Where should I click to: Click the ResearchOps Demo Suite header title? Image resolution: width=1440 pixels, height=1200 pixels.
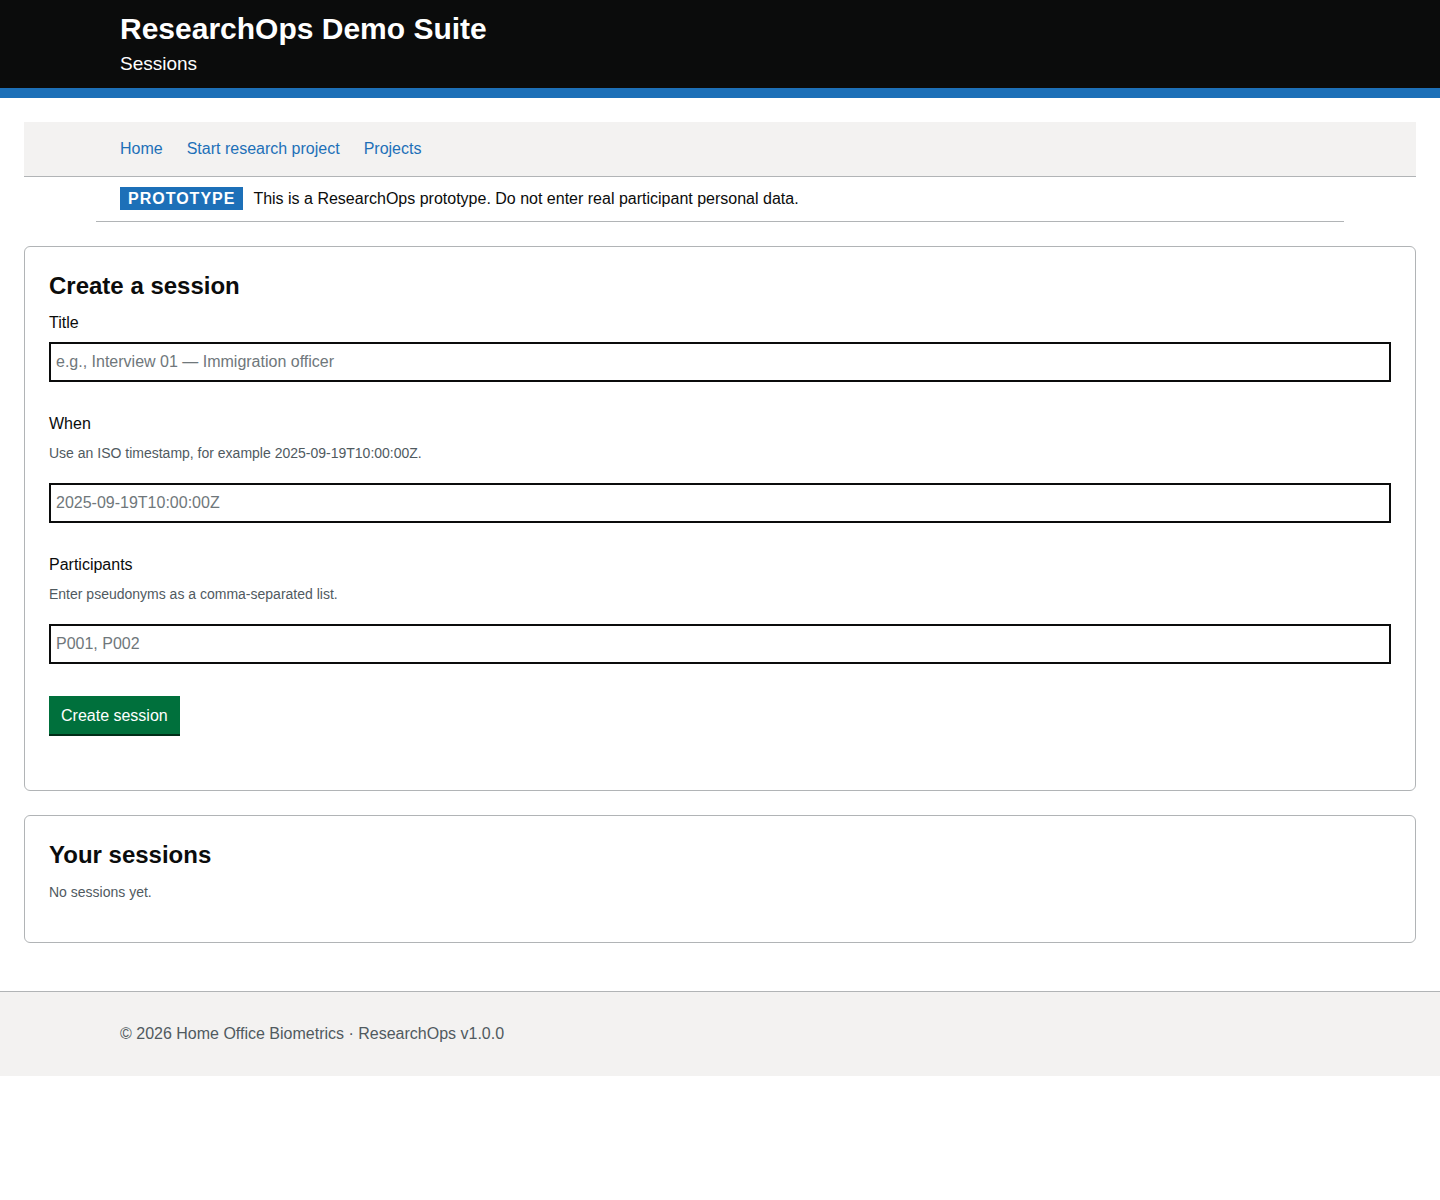click(x=303, y=29)
